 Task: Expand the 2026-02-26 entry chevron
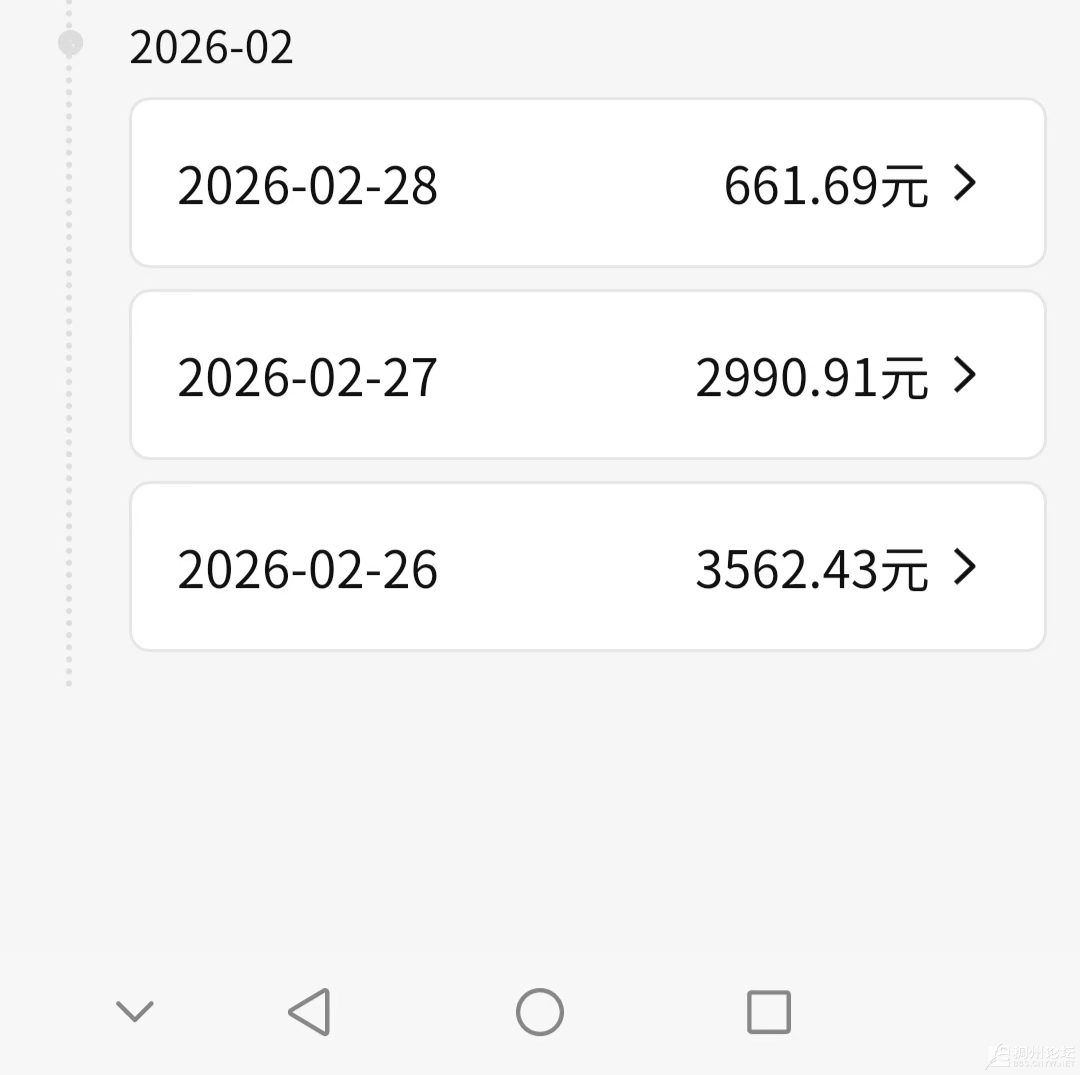tap(965, 567)
